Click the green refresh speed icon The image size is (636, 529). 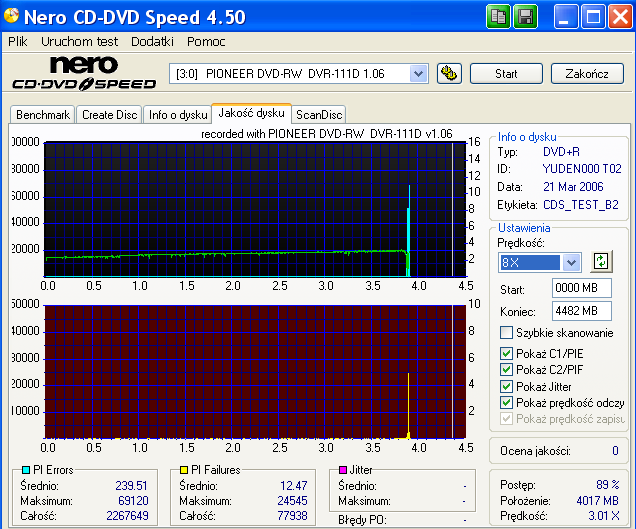click(x=600, y=262)
